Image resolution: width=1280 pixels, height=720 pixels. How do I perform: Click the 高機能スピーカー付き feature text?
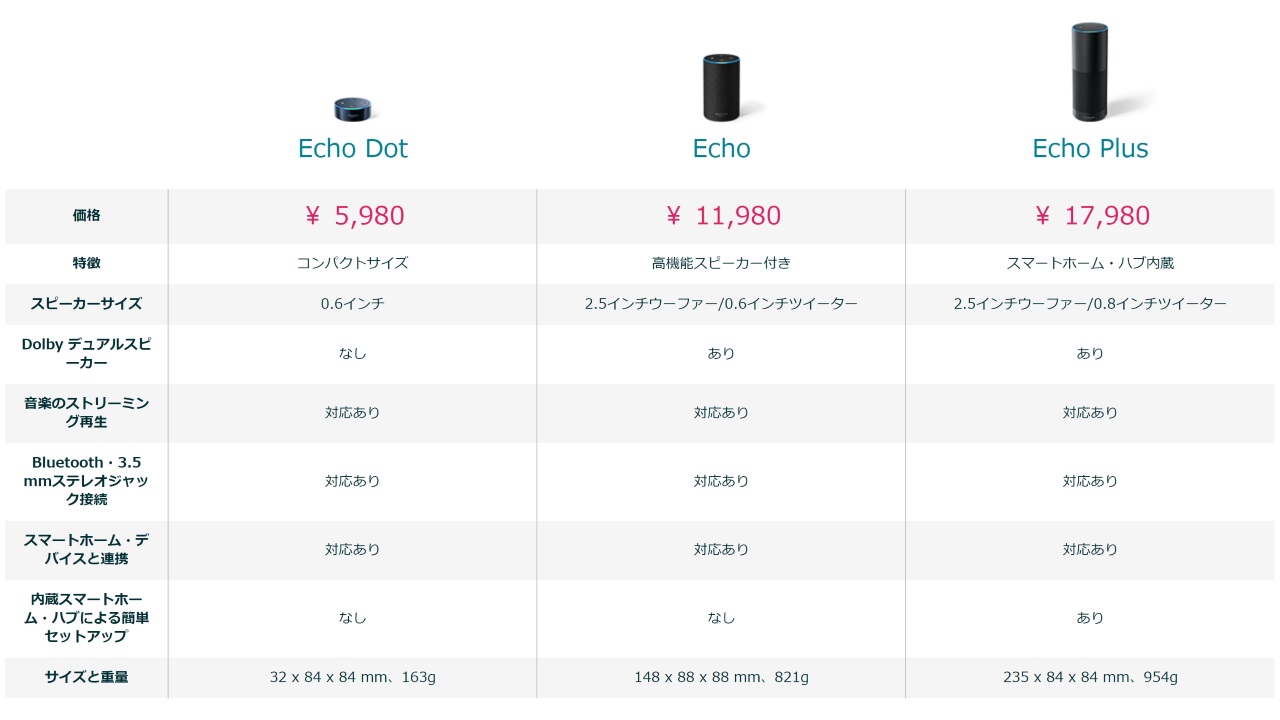[x=721, y=264]
